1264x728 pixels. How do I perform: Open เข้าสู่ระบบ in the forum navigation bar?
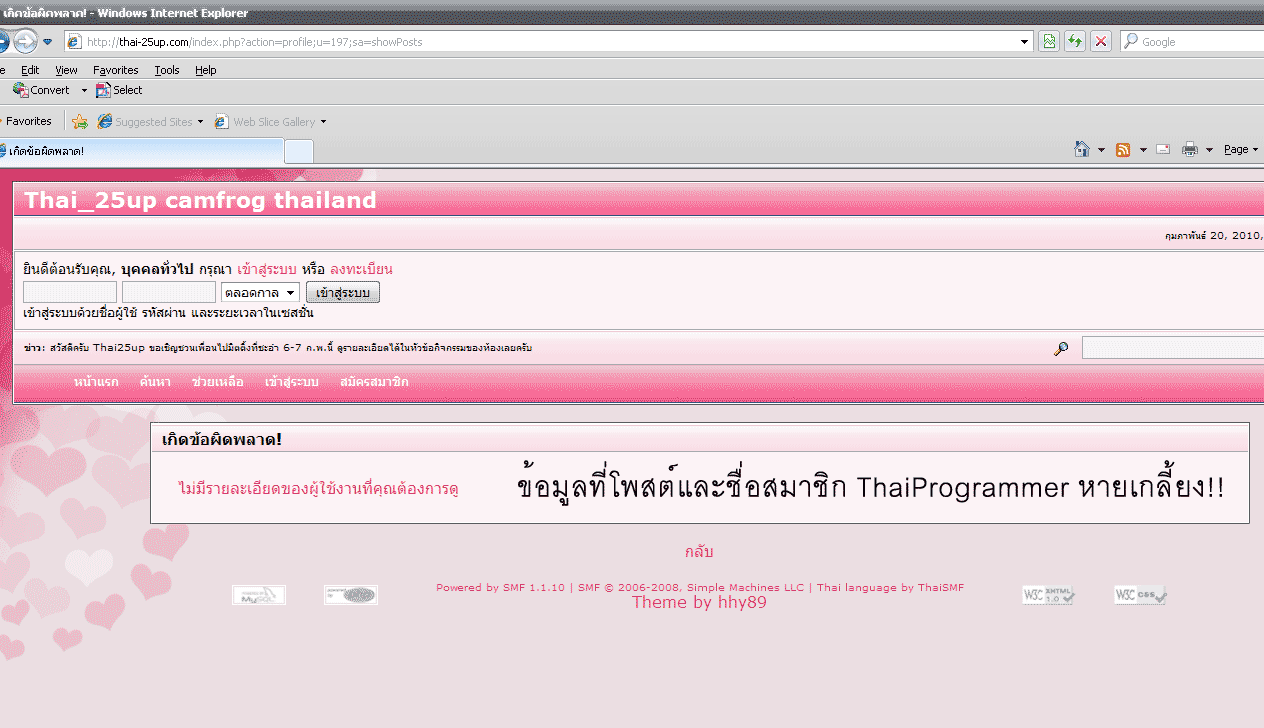pyautogui.click(x=292, y=382)
